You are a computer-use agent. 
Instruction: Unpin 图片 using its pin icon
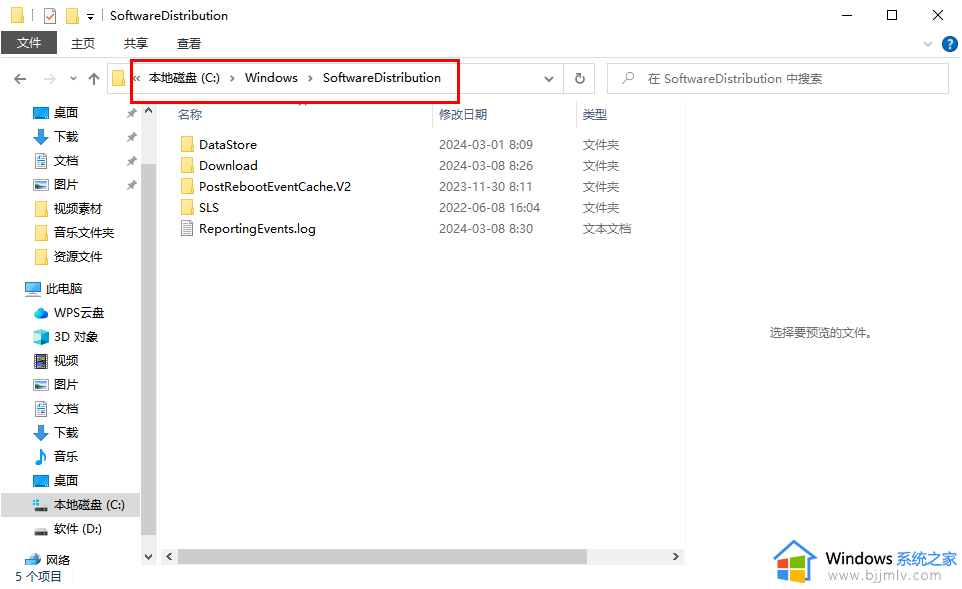click(x=131, y=185)
